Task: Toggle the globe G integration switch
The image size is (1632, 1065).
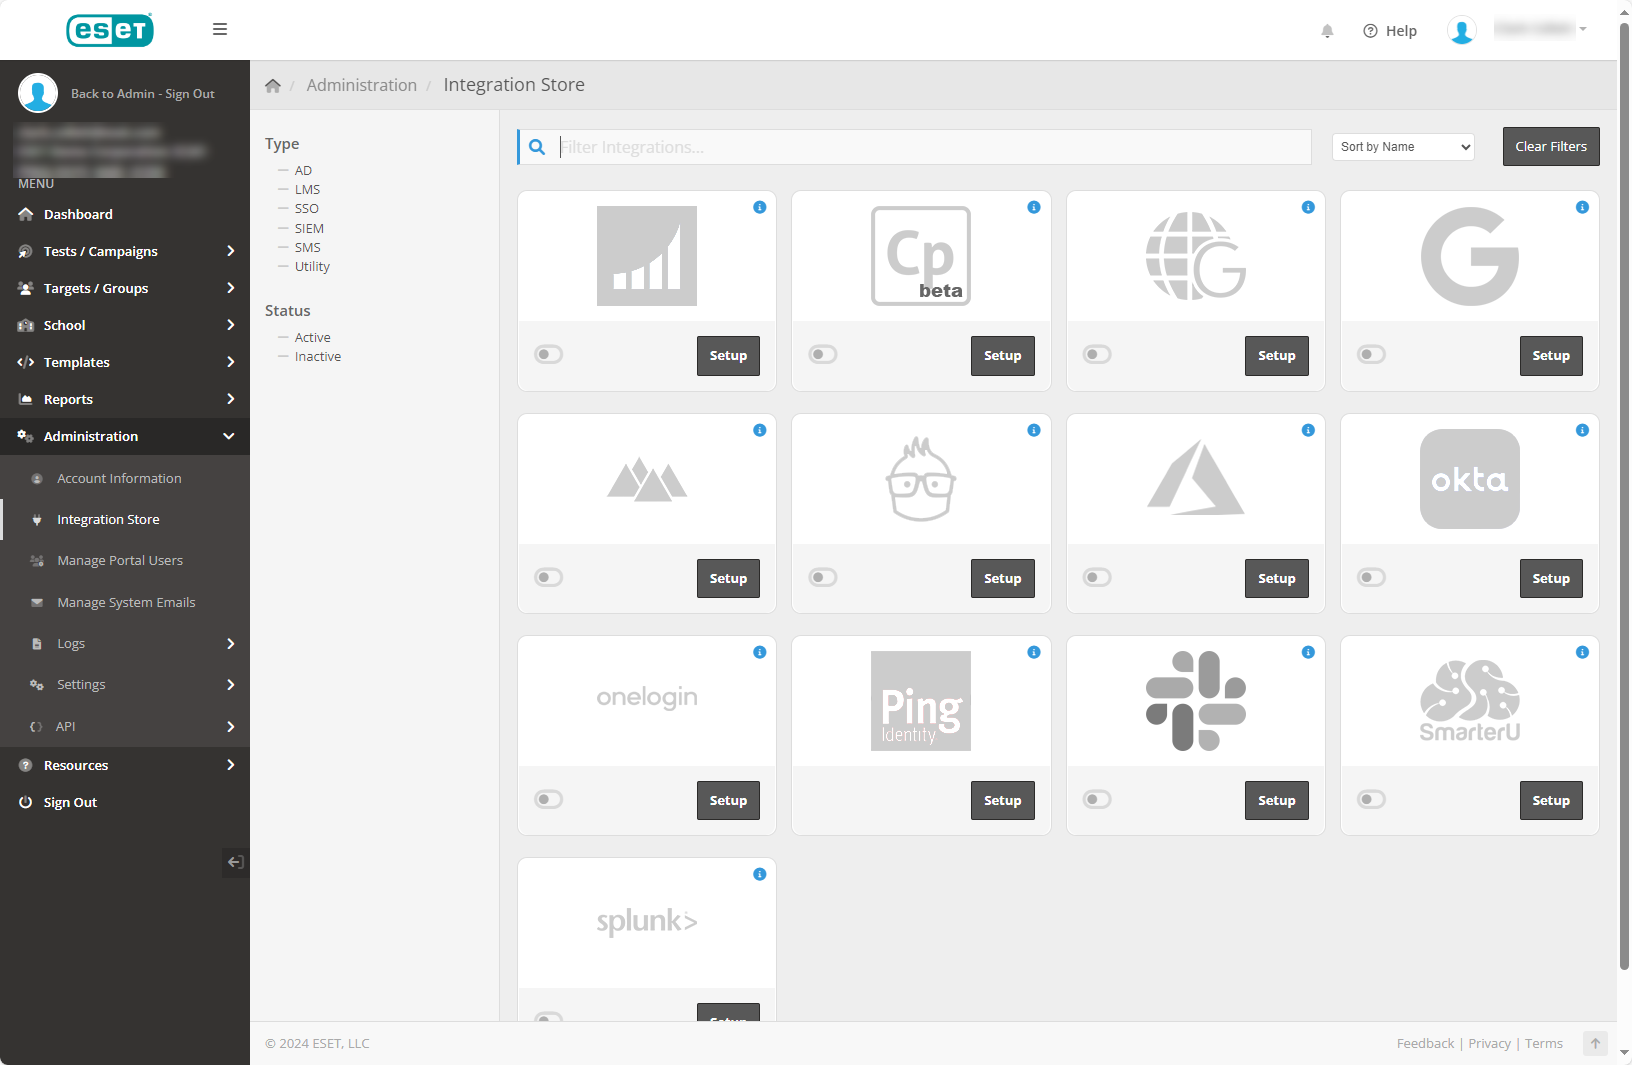Action: (1097, 354)
